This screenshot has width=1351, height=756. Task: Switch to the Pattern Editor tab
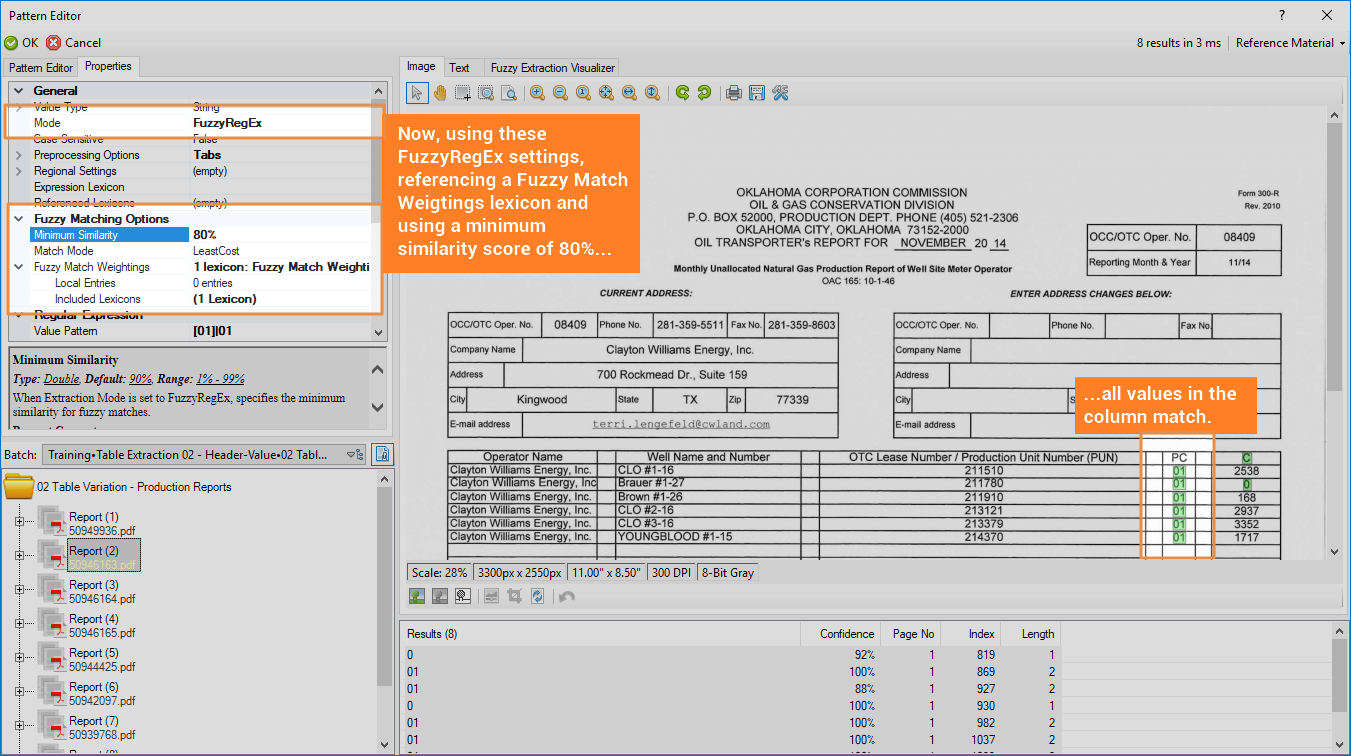pos(41,68)
